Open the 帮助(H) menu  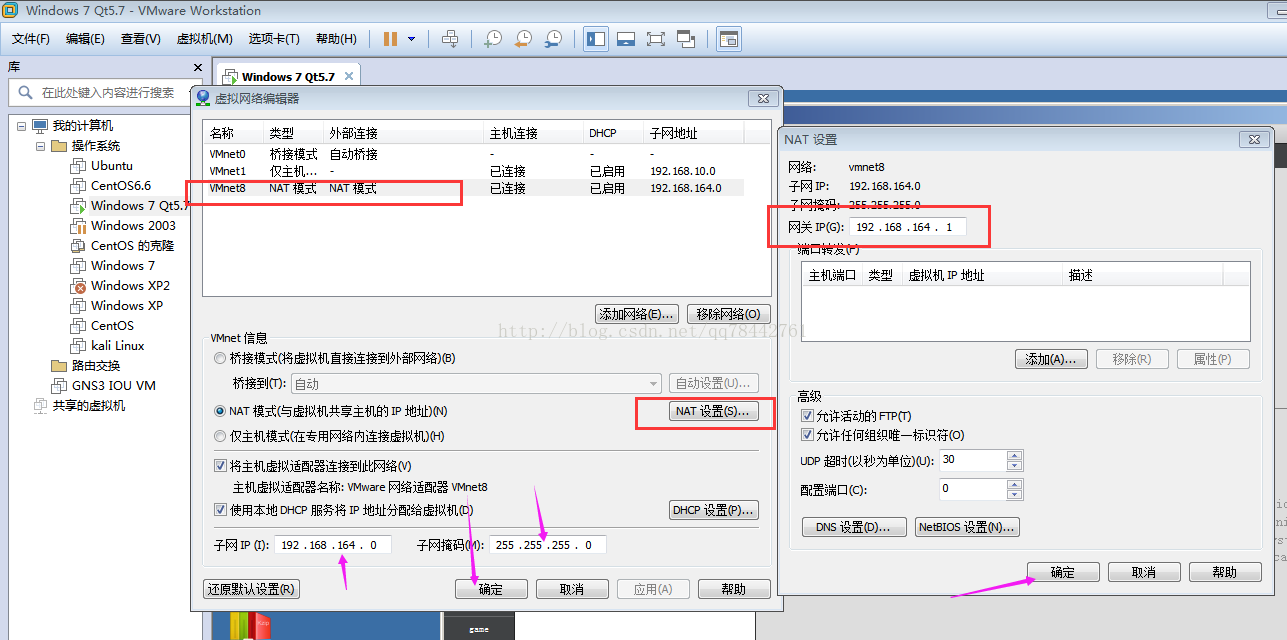click(336, 39)
